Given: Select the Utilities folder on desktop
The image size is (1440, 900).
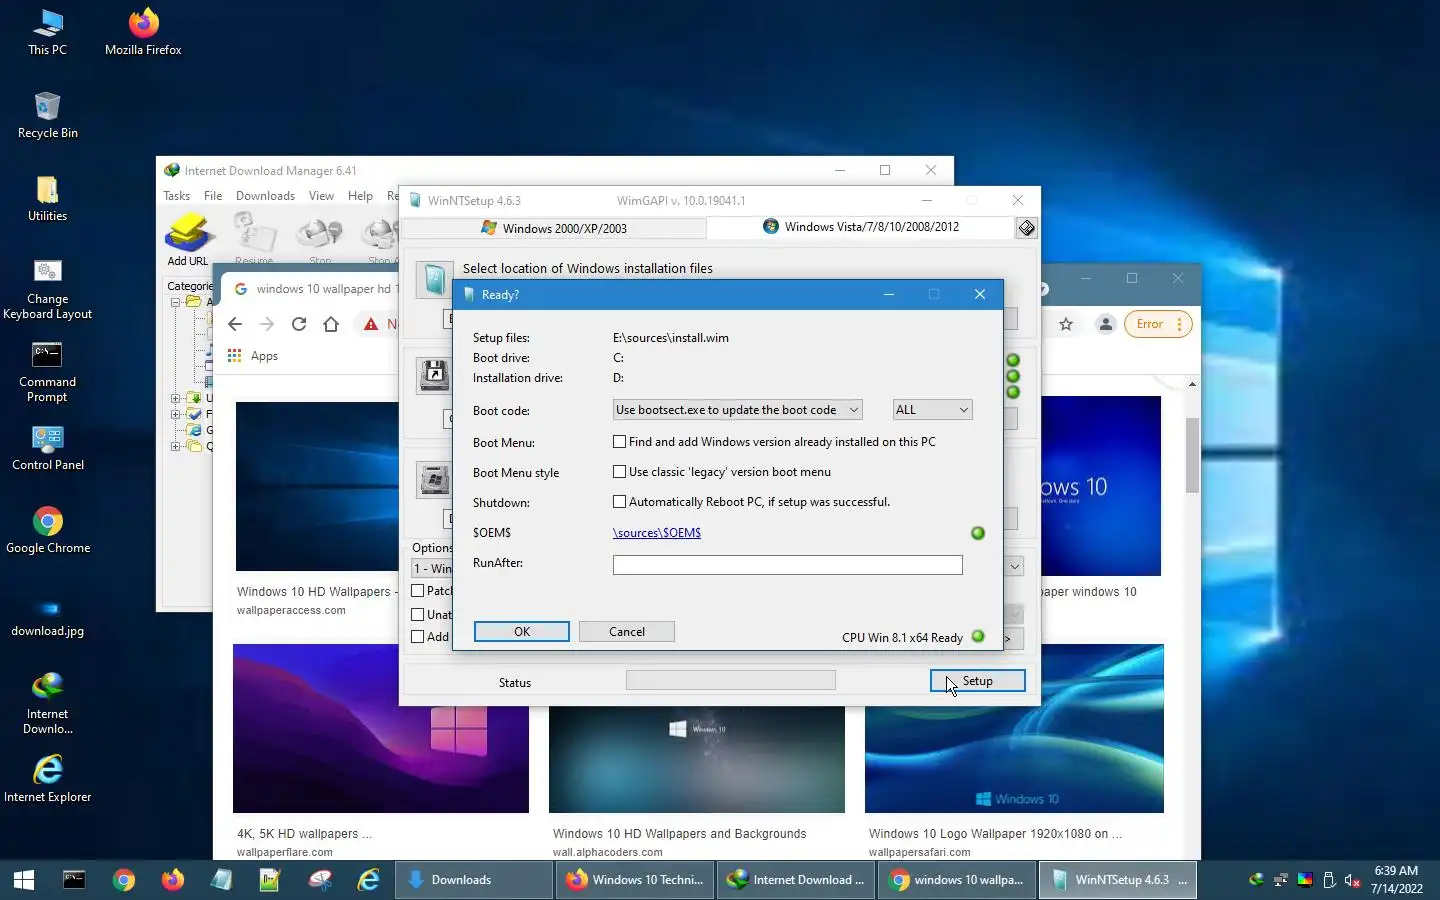Looking at the screenshot, I should 47,198.
